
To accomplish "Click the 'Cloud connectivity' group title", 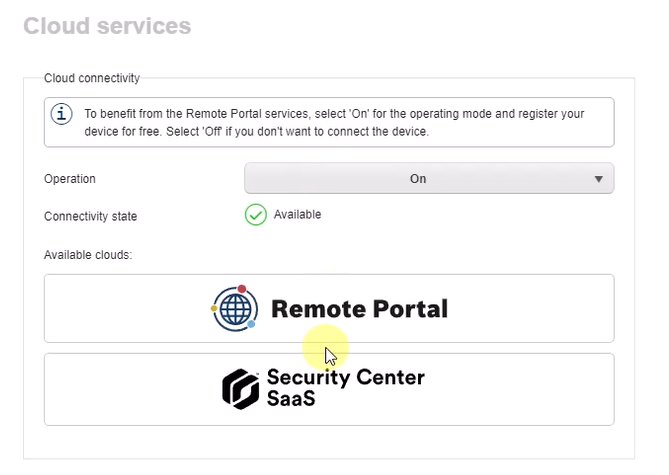I will (x=92, y=77).
